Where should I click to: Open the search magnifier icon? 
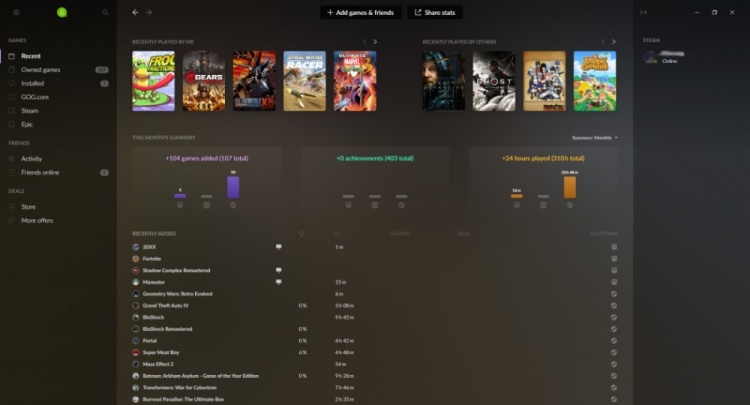(105, 12)
